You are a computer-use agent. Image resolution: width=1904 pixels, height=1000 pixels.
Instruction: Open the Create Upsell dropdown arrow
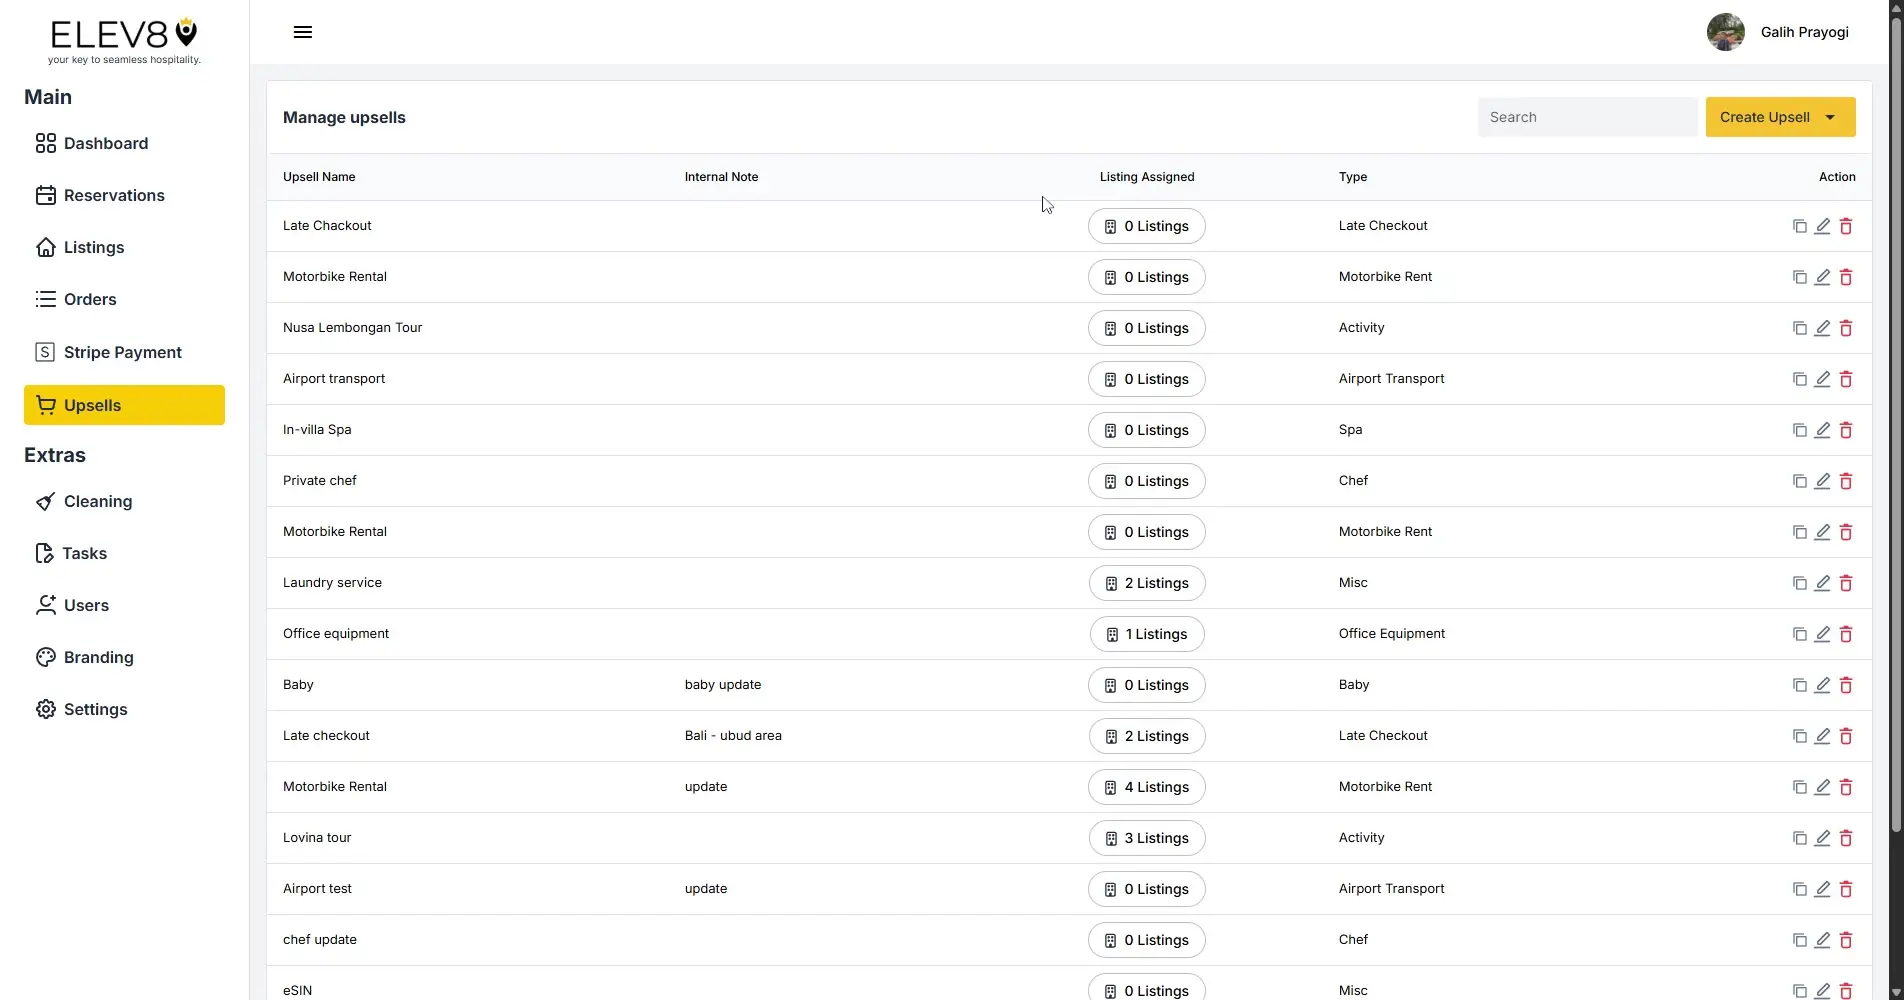click(1832, 117)
